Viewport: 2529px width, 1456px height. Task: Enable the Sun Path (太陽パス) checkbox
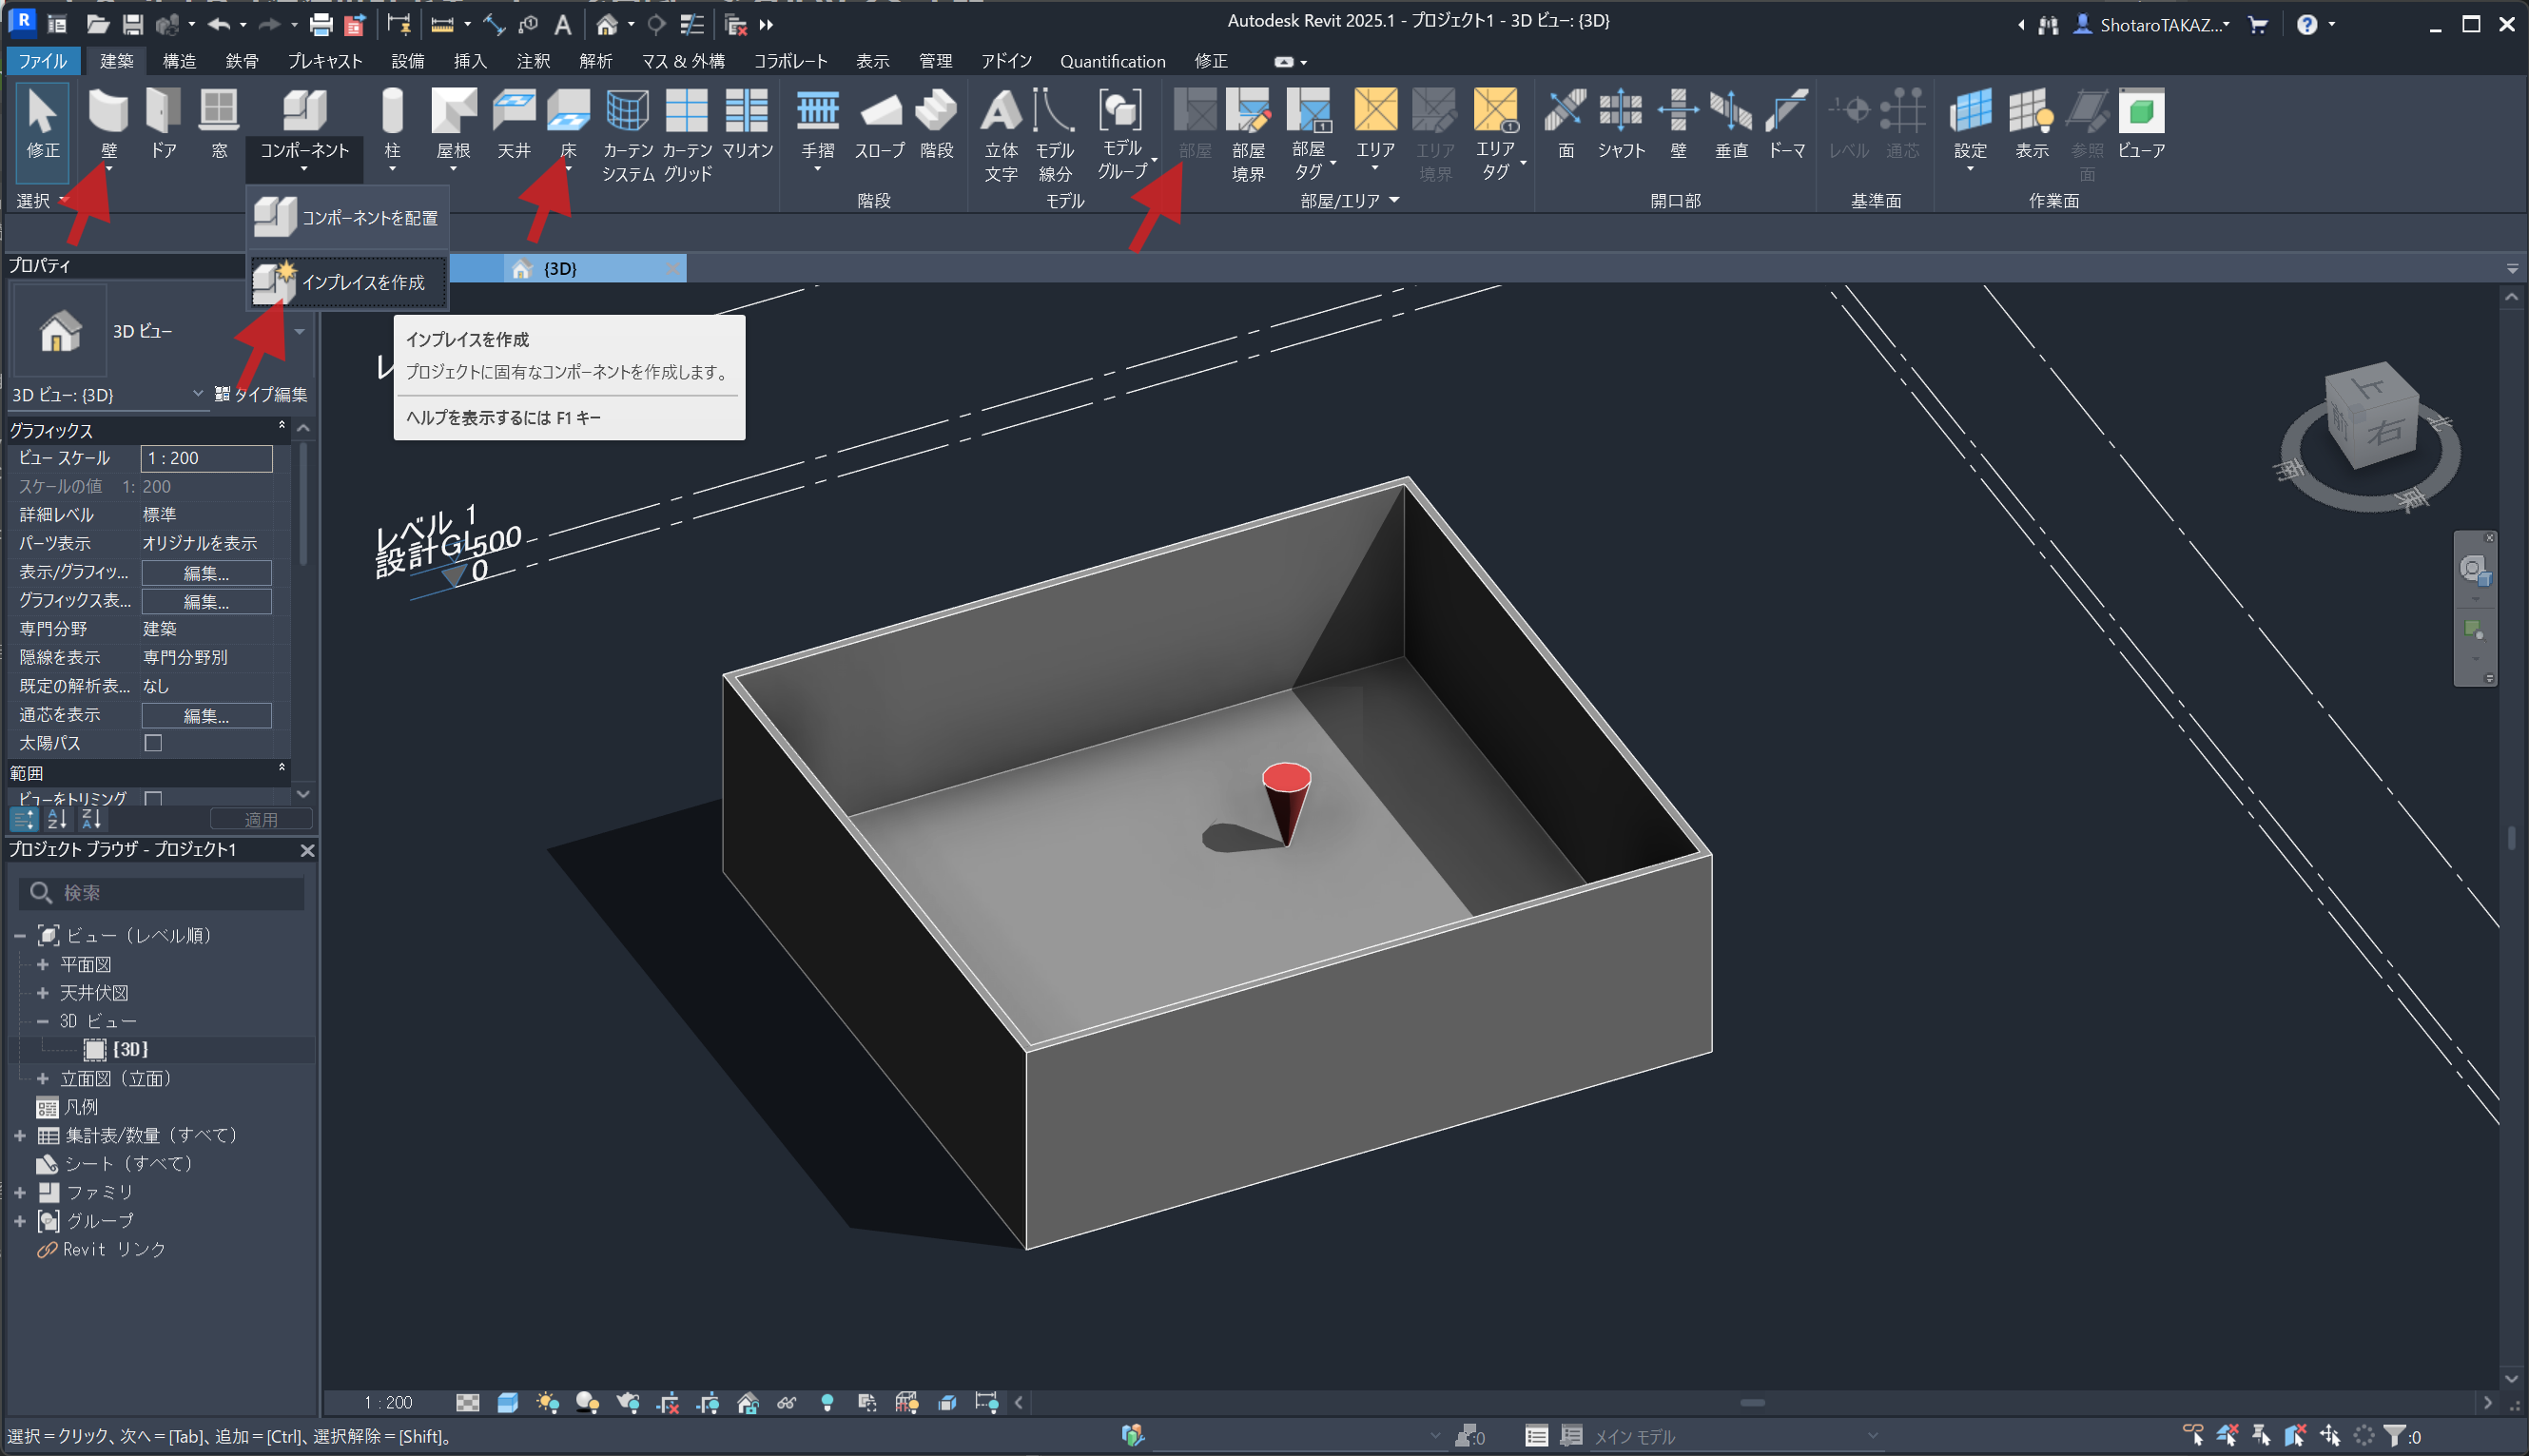pyautogui.click(x=153, y=743)
